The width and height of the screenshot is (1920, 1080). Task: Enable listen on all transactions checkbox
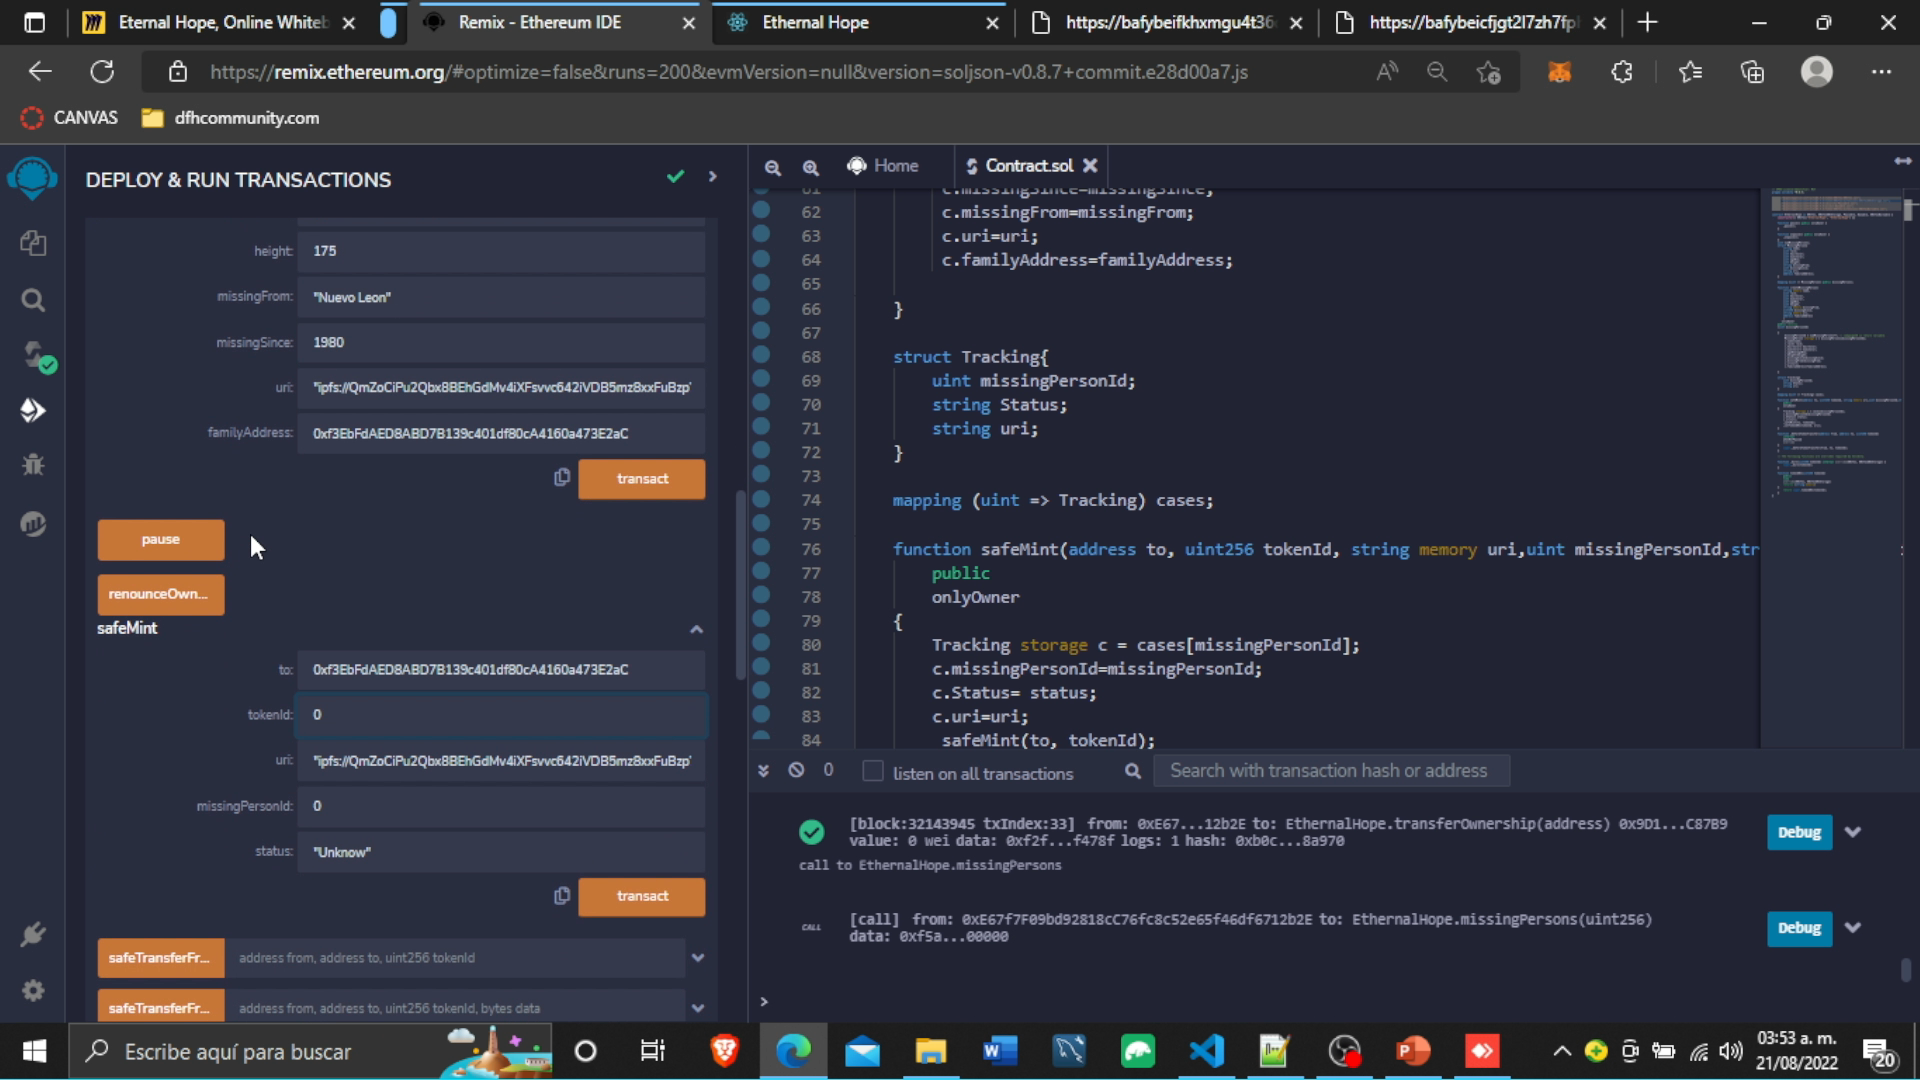[872, 772]
